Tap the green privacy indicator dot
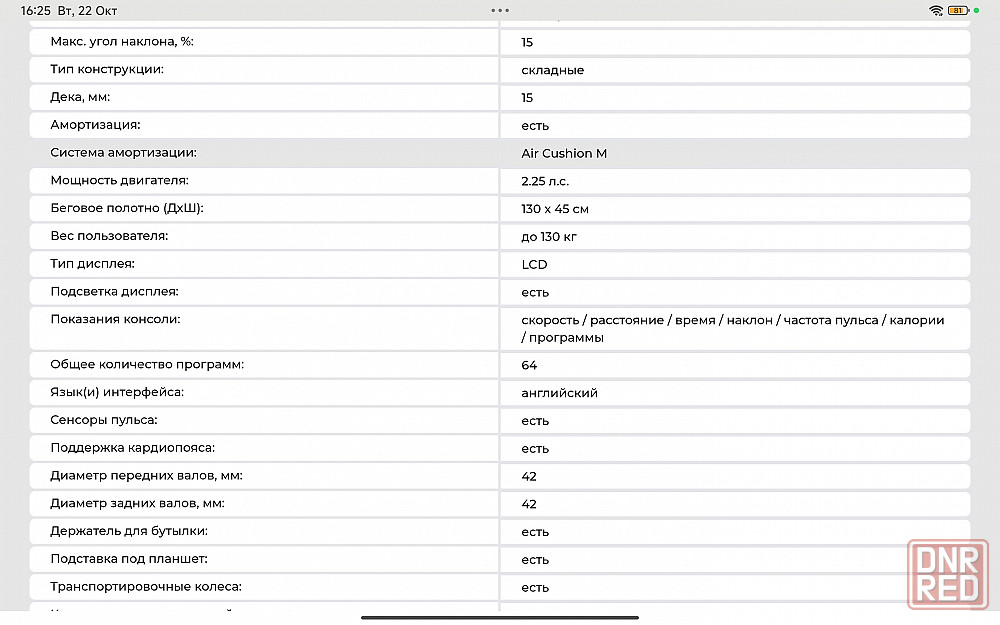1000x625 pixels. (x=976, y=10)
